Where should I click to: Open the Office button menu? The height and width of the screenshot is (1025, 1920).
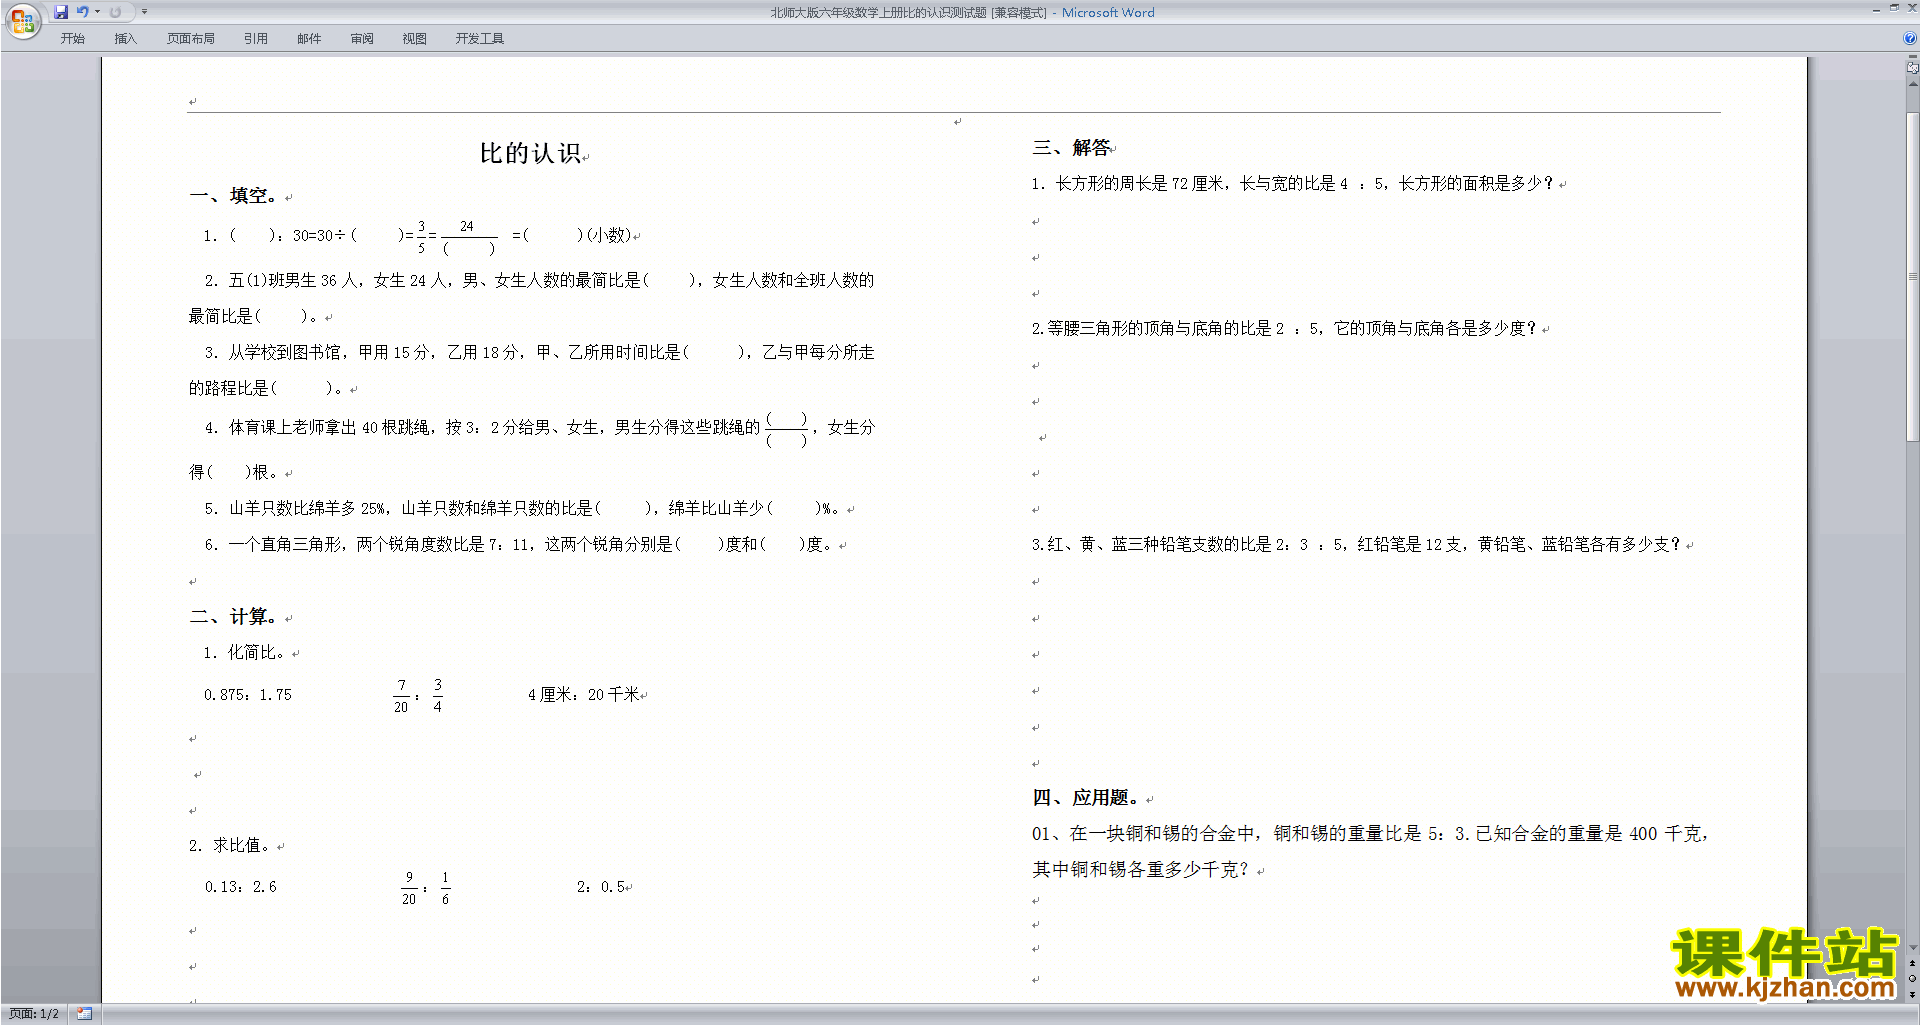[22, 21]
